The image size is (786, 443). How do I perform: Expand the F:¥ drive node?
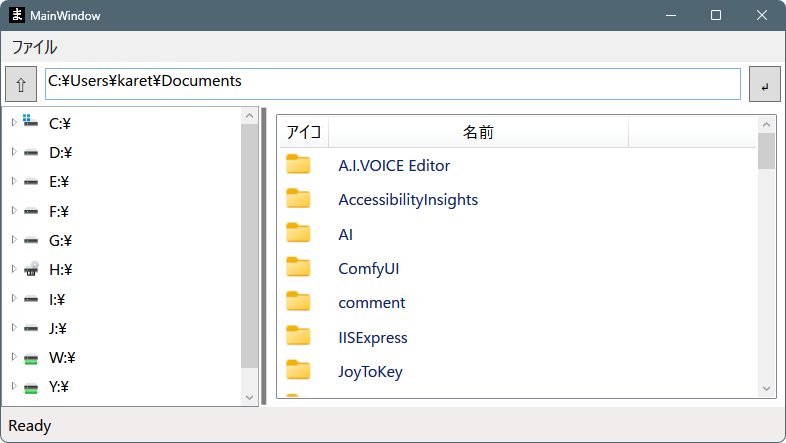click(x=14, y=210)
